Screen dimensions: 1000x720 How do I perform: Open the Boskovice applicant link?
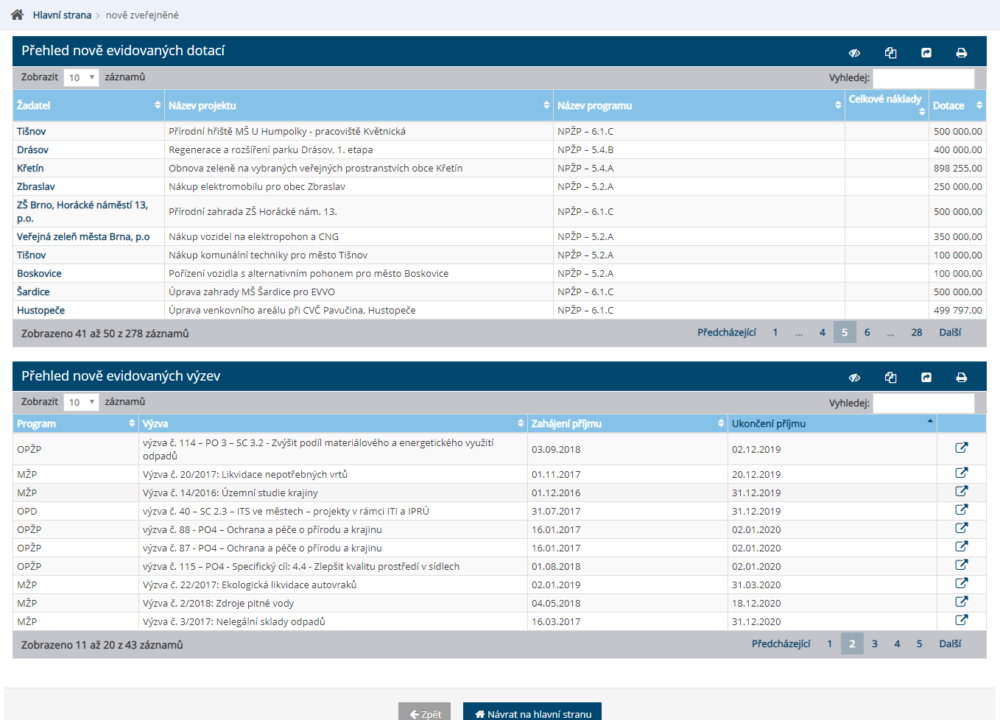click(39, 273)
